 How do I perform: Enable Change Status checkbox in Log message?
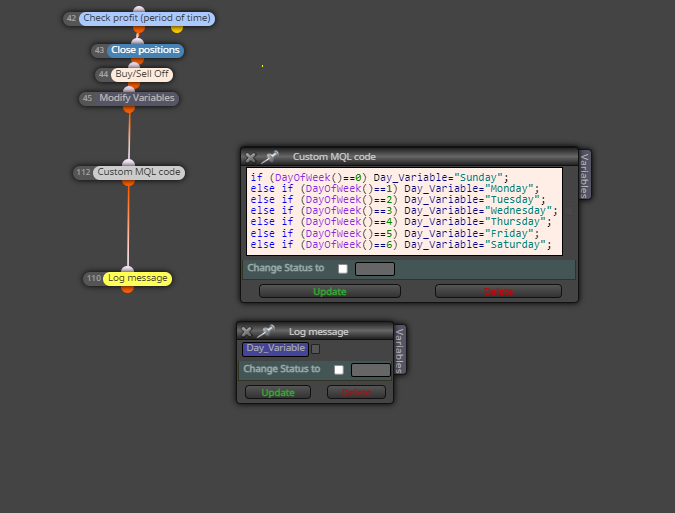(x=339, y=370)
